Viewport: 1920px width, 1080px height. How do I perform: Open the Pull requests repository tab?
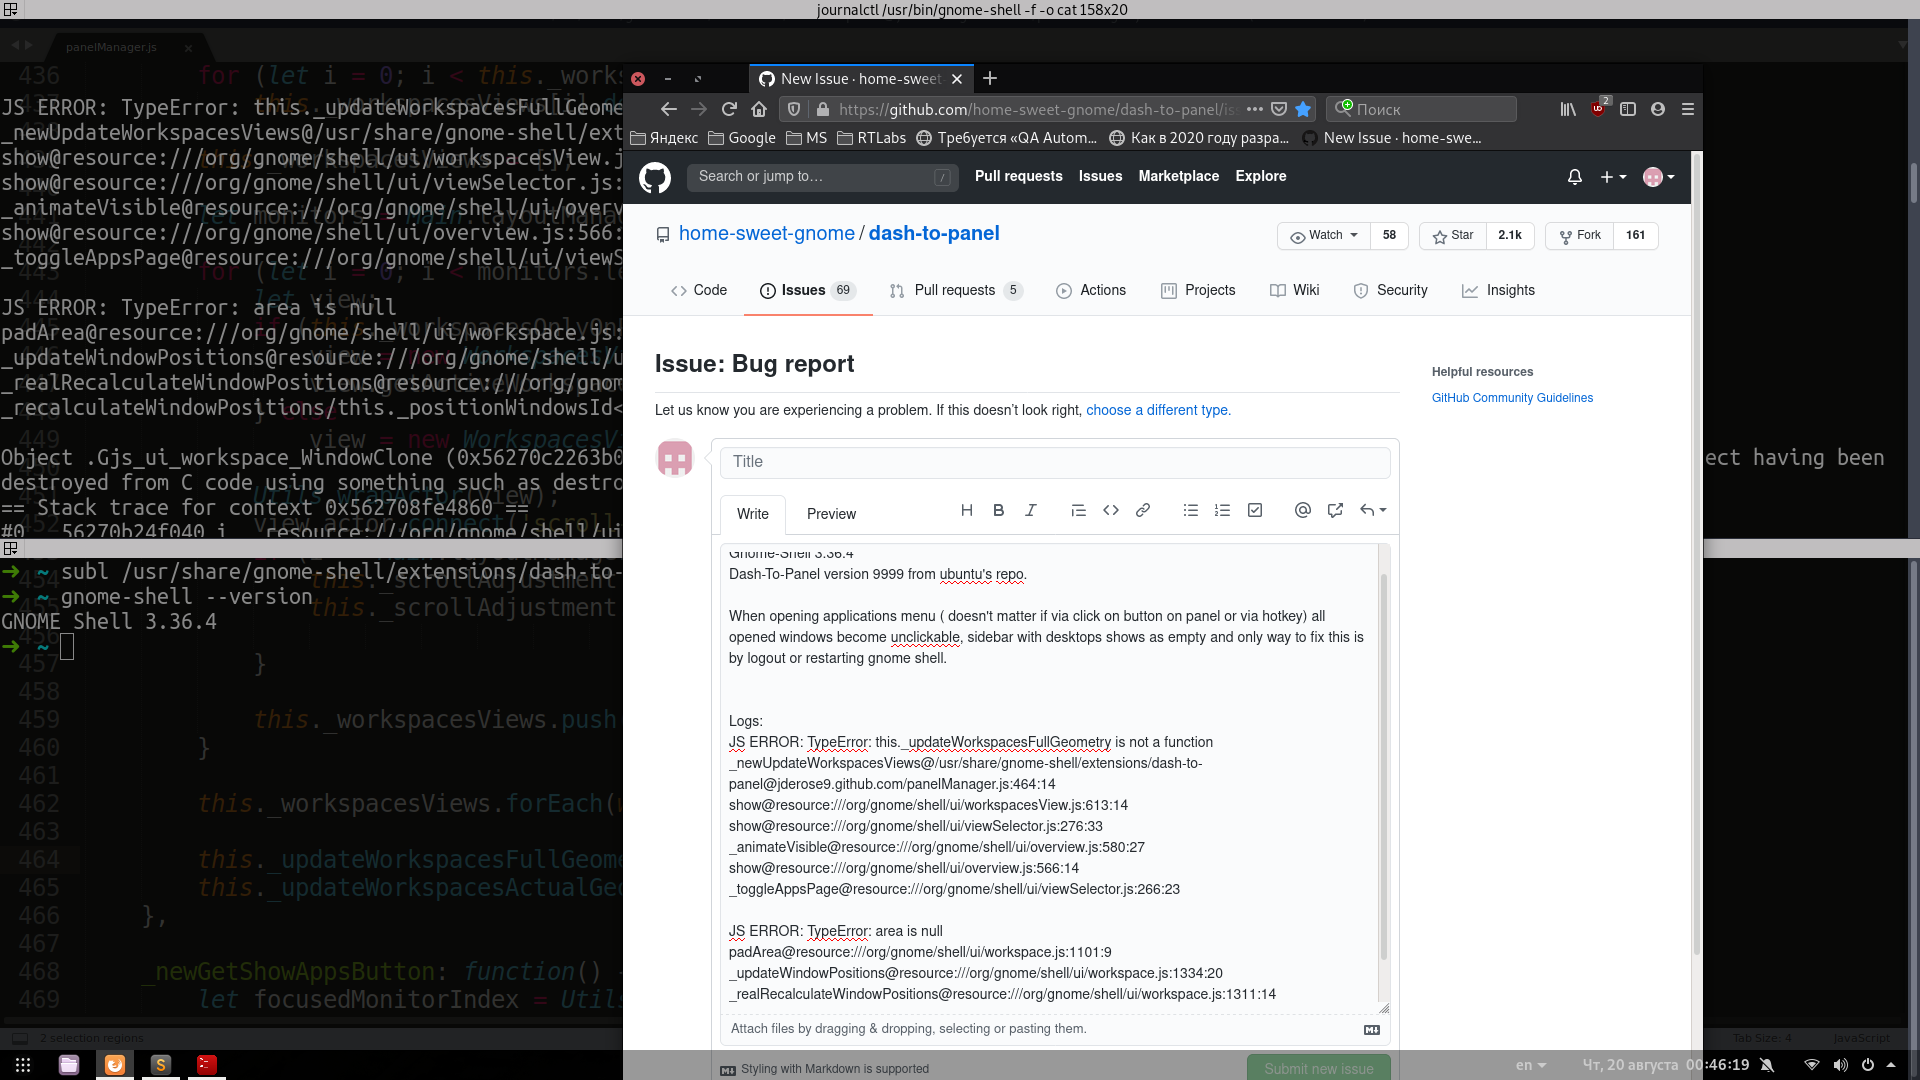pos(956,290)
